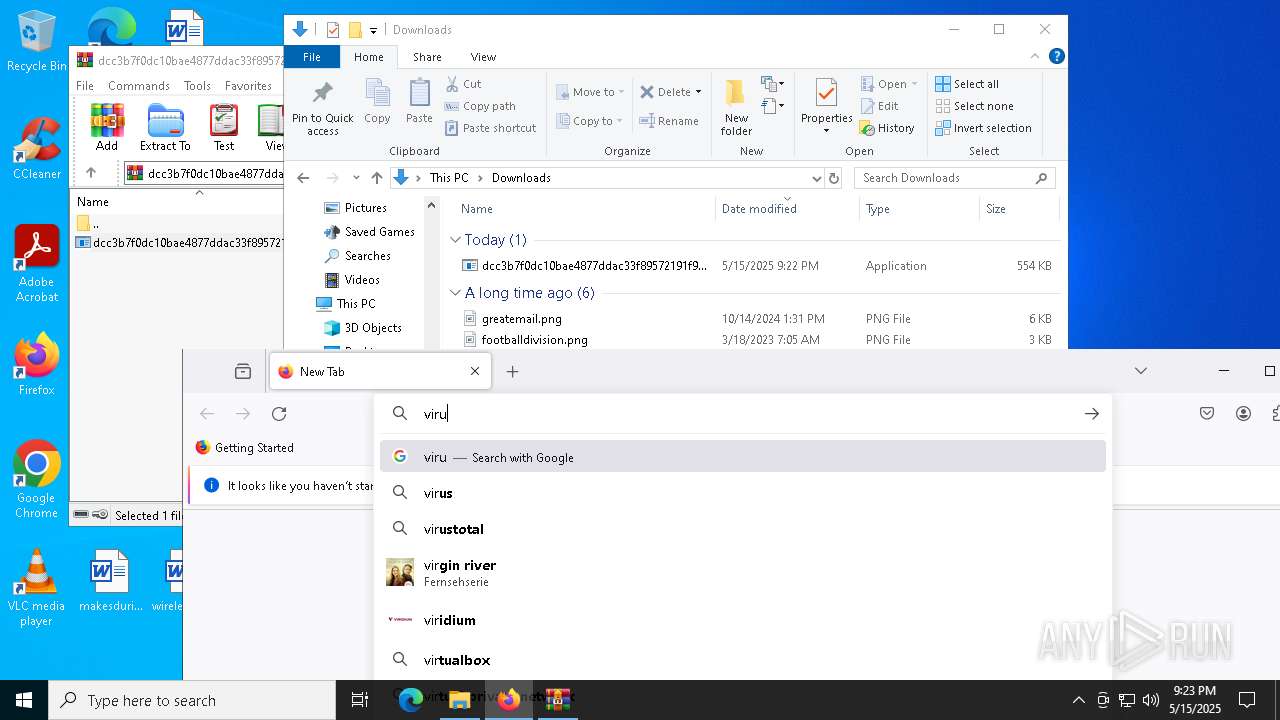The height and width of the screenshot is (720, 1280).
Task: Select virustotal search suggestion
Action: pyautogui.click(x=743, y=529)
